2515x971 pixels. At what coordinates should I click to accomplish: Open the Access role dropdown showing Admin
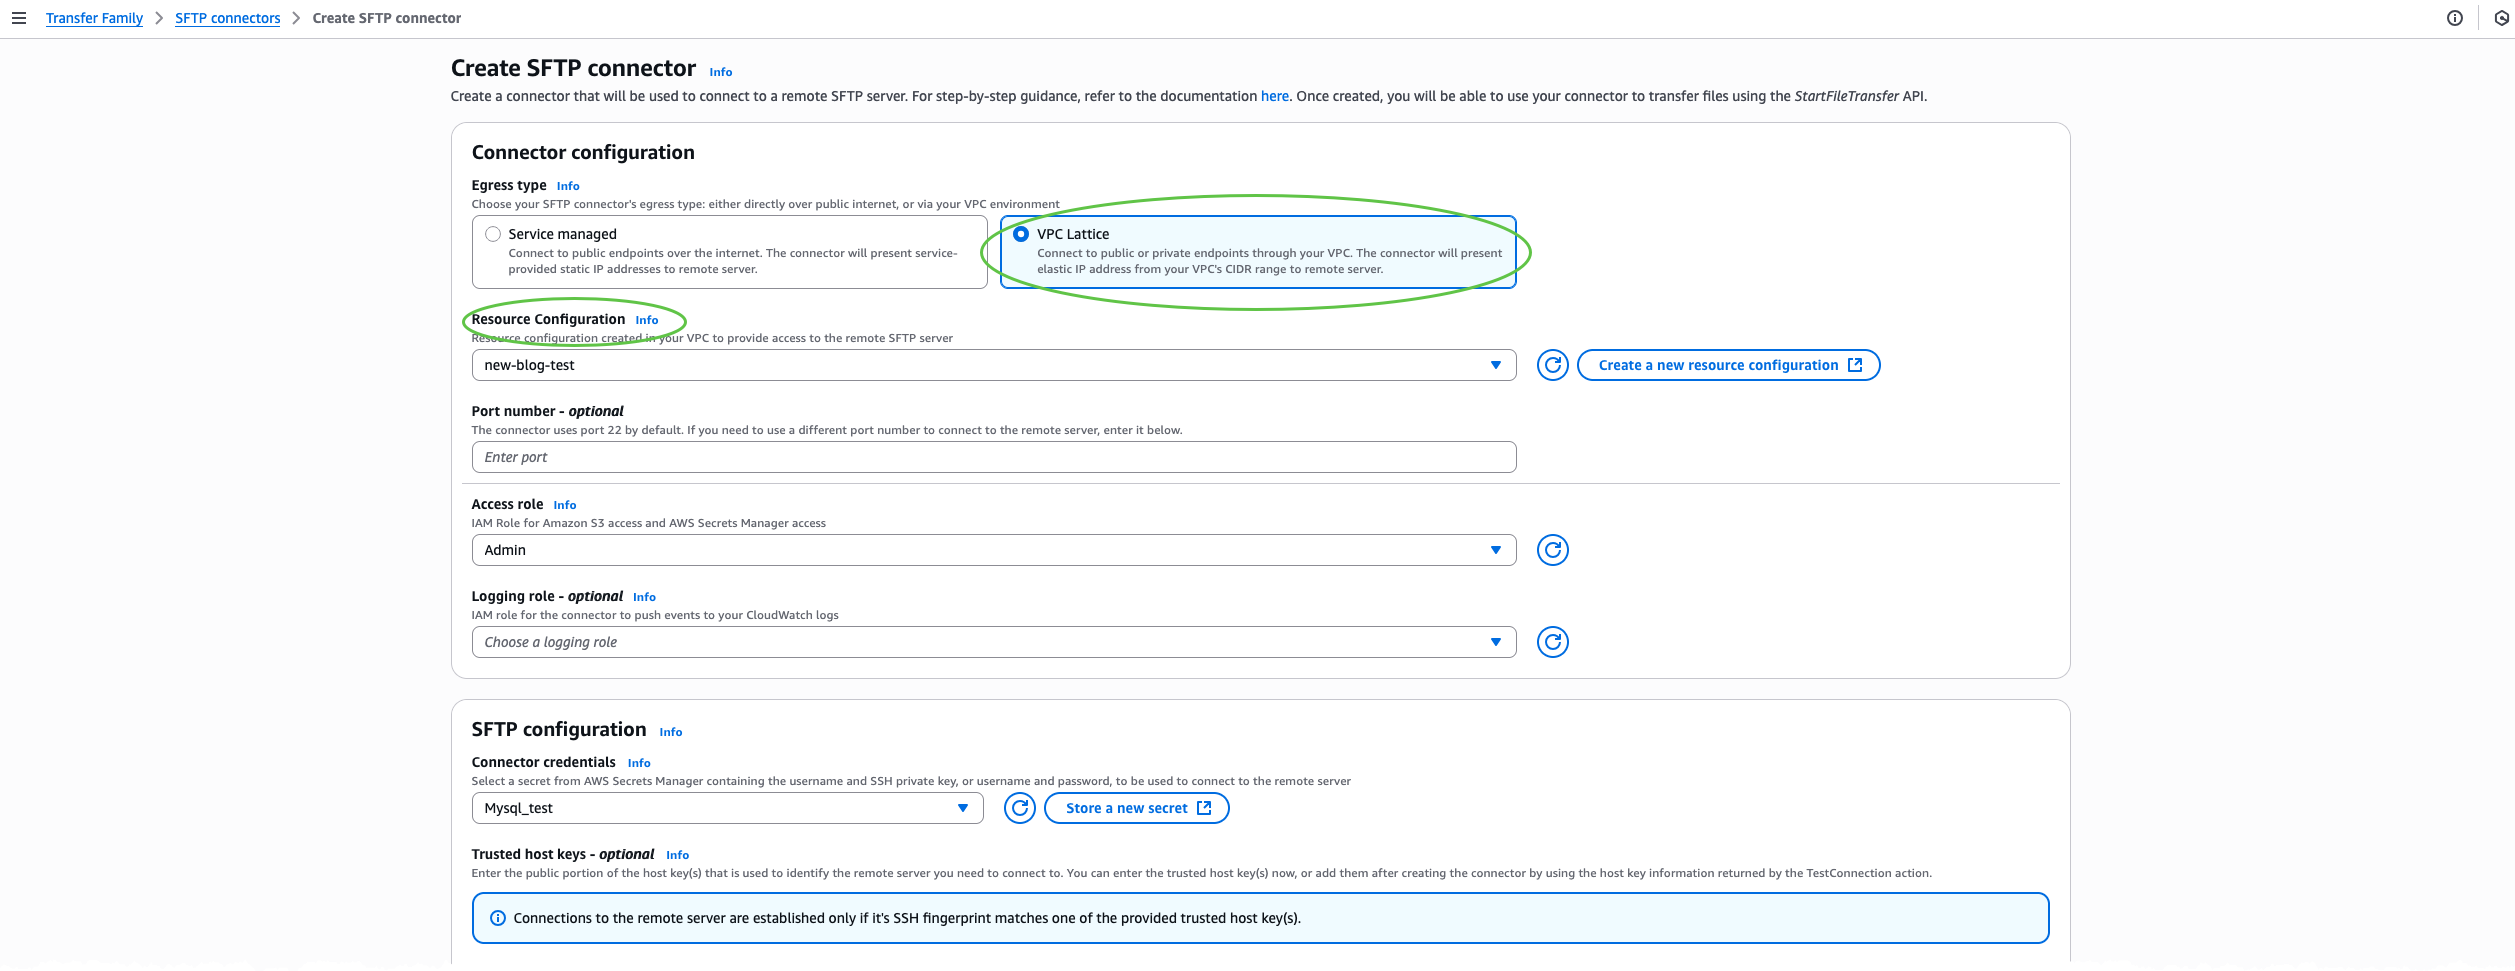pyautogui.click(x=993, y=550)
